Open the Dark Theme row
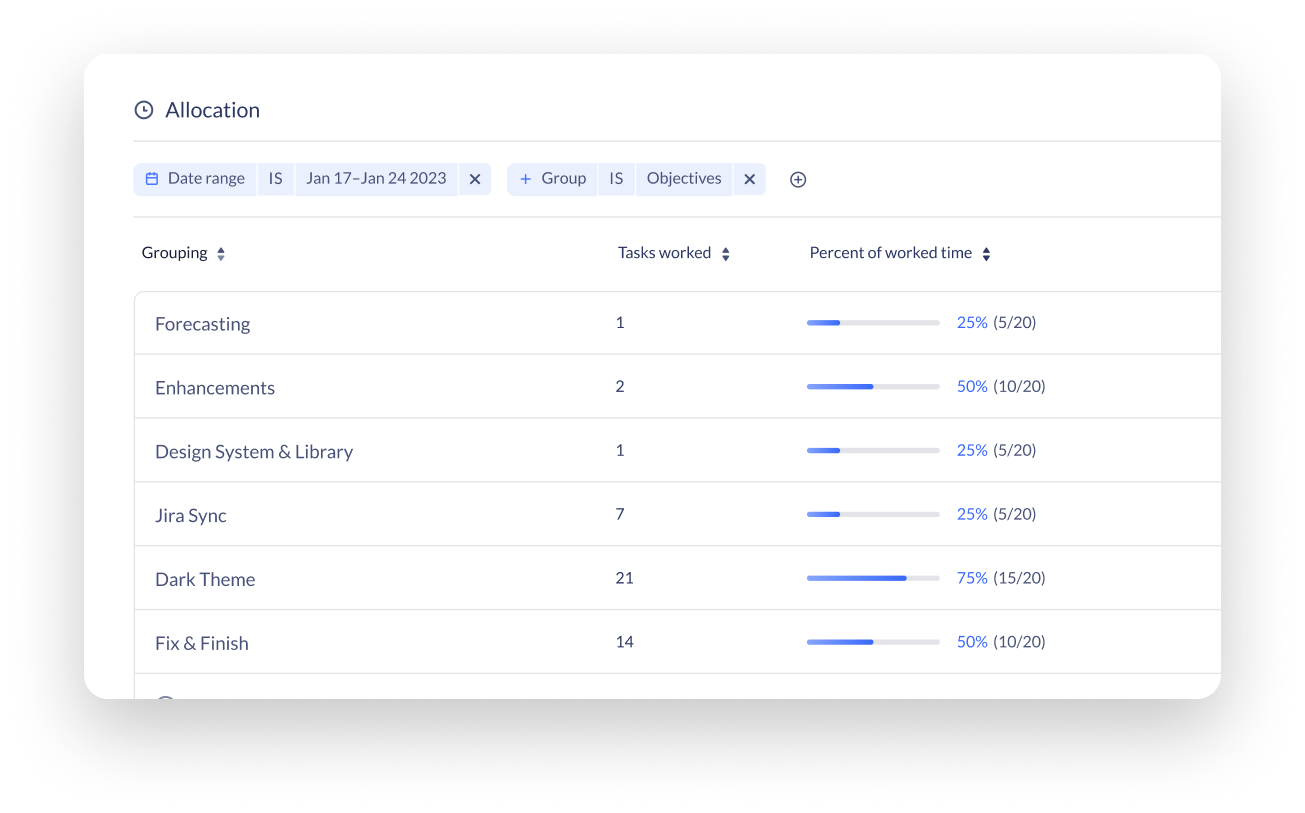 pyautogui.click(x=678, y=579)
